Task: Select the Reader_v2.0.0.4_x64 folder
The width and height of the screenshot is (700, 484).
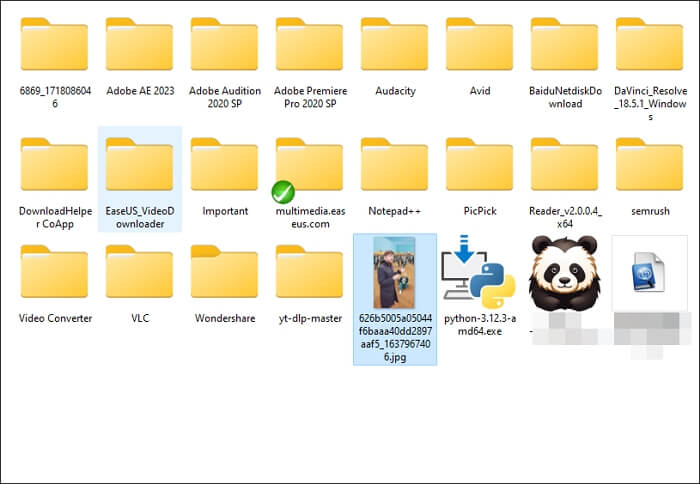Action: click(564, 165)
